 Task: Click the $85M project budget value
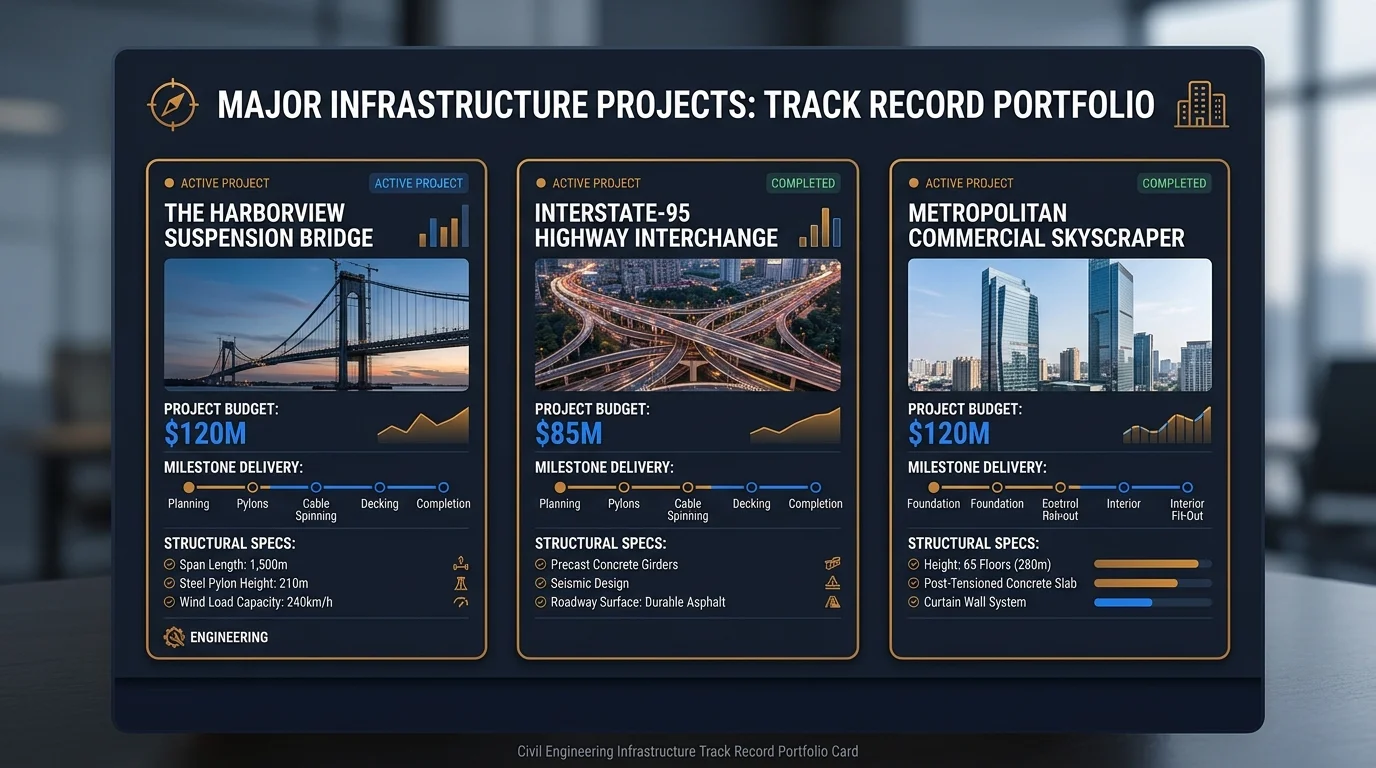[x=569, y=433]
